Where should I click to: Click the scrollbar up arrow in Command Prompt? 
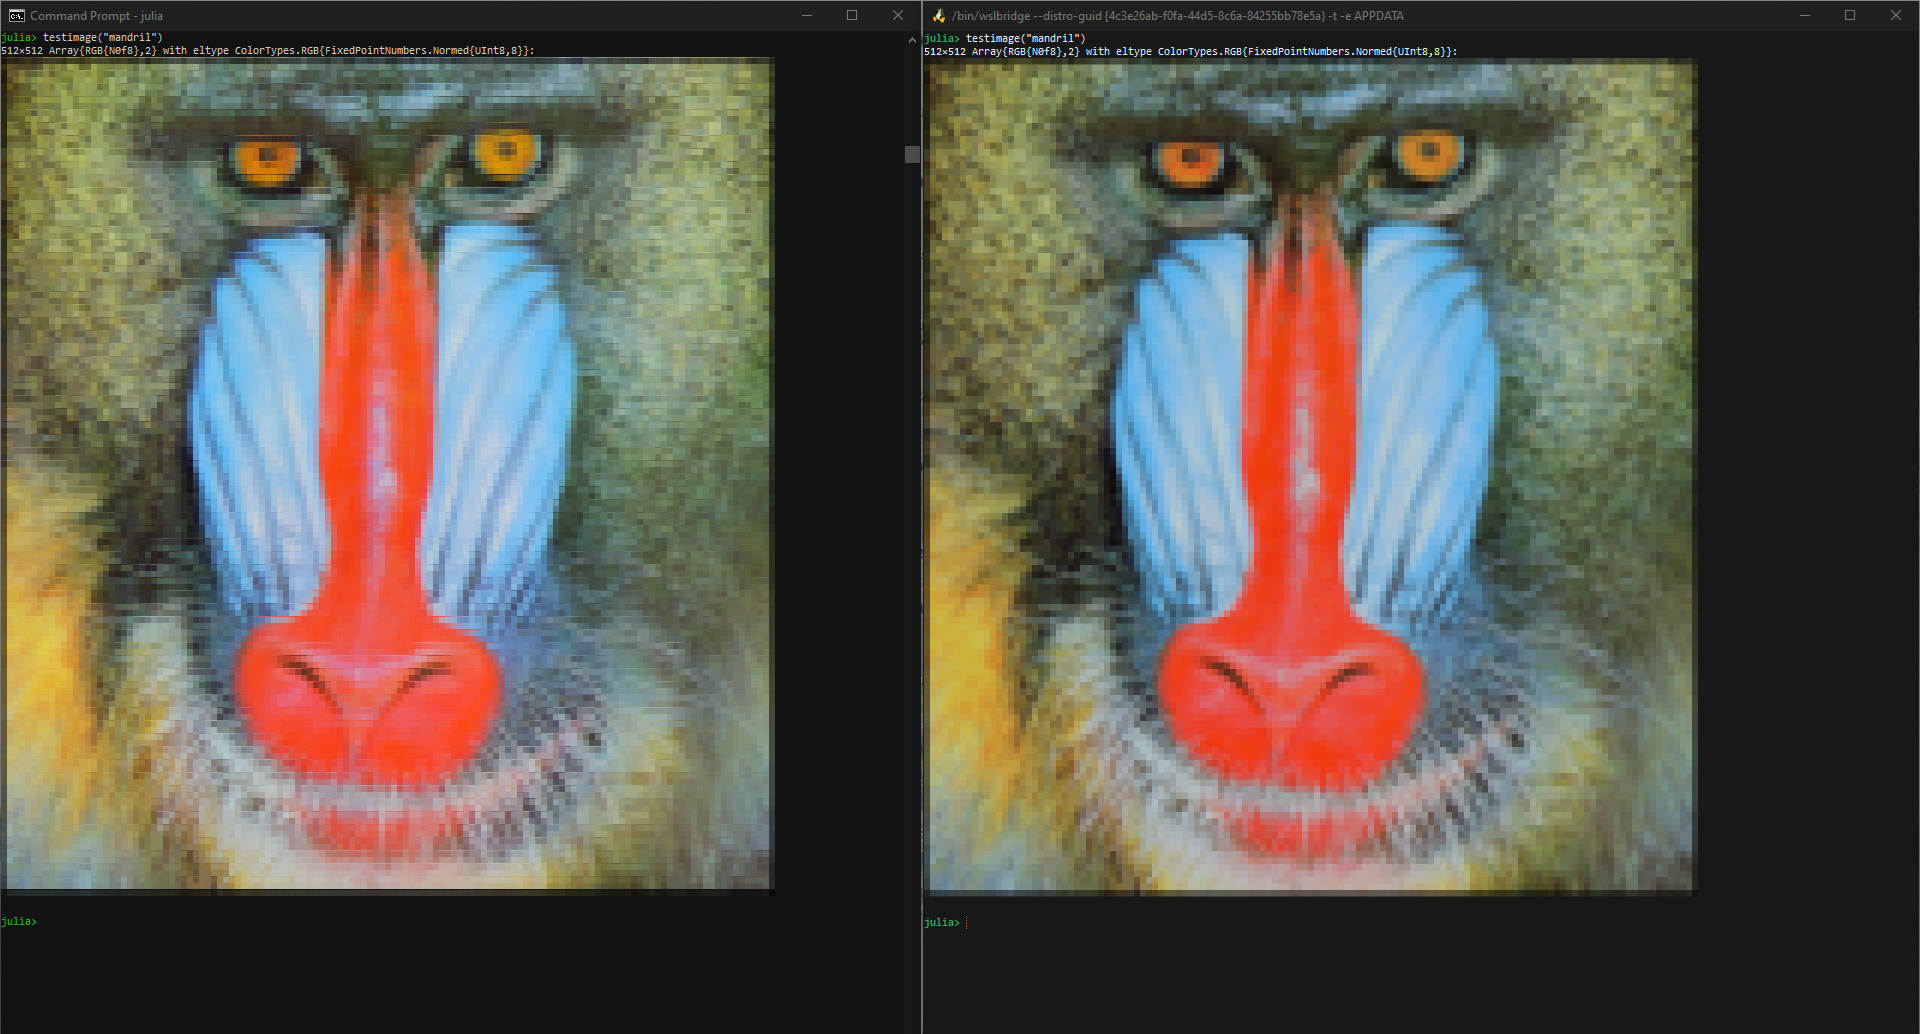pyautogui.click(x=912, y=39)
